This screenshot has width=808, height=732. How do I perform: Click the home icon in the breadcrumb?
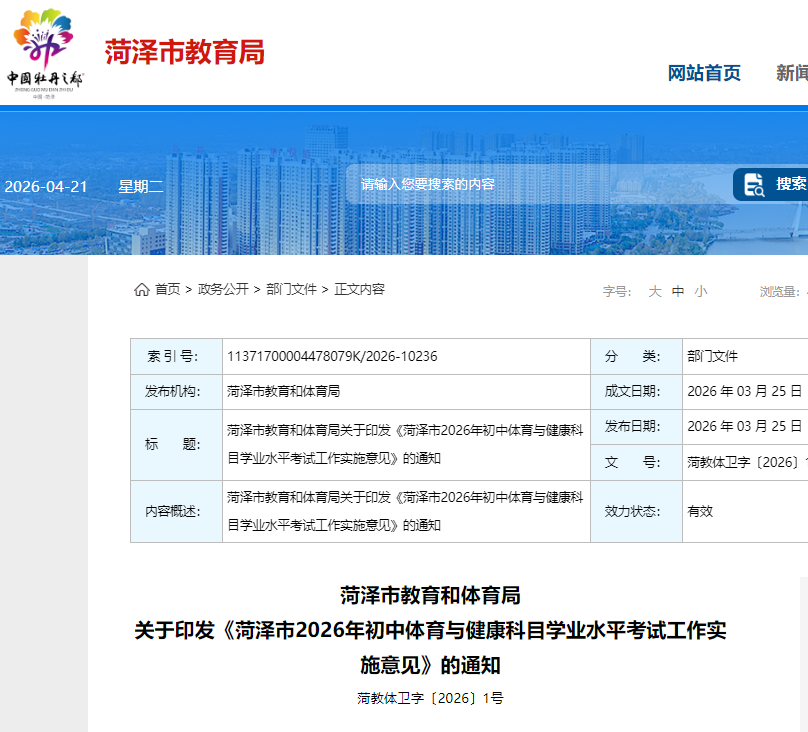(142, 290)
